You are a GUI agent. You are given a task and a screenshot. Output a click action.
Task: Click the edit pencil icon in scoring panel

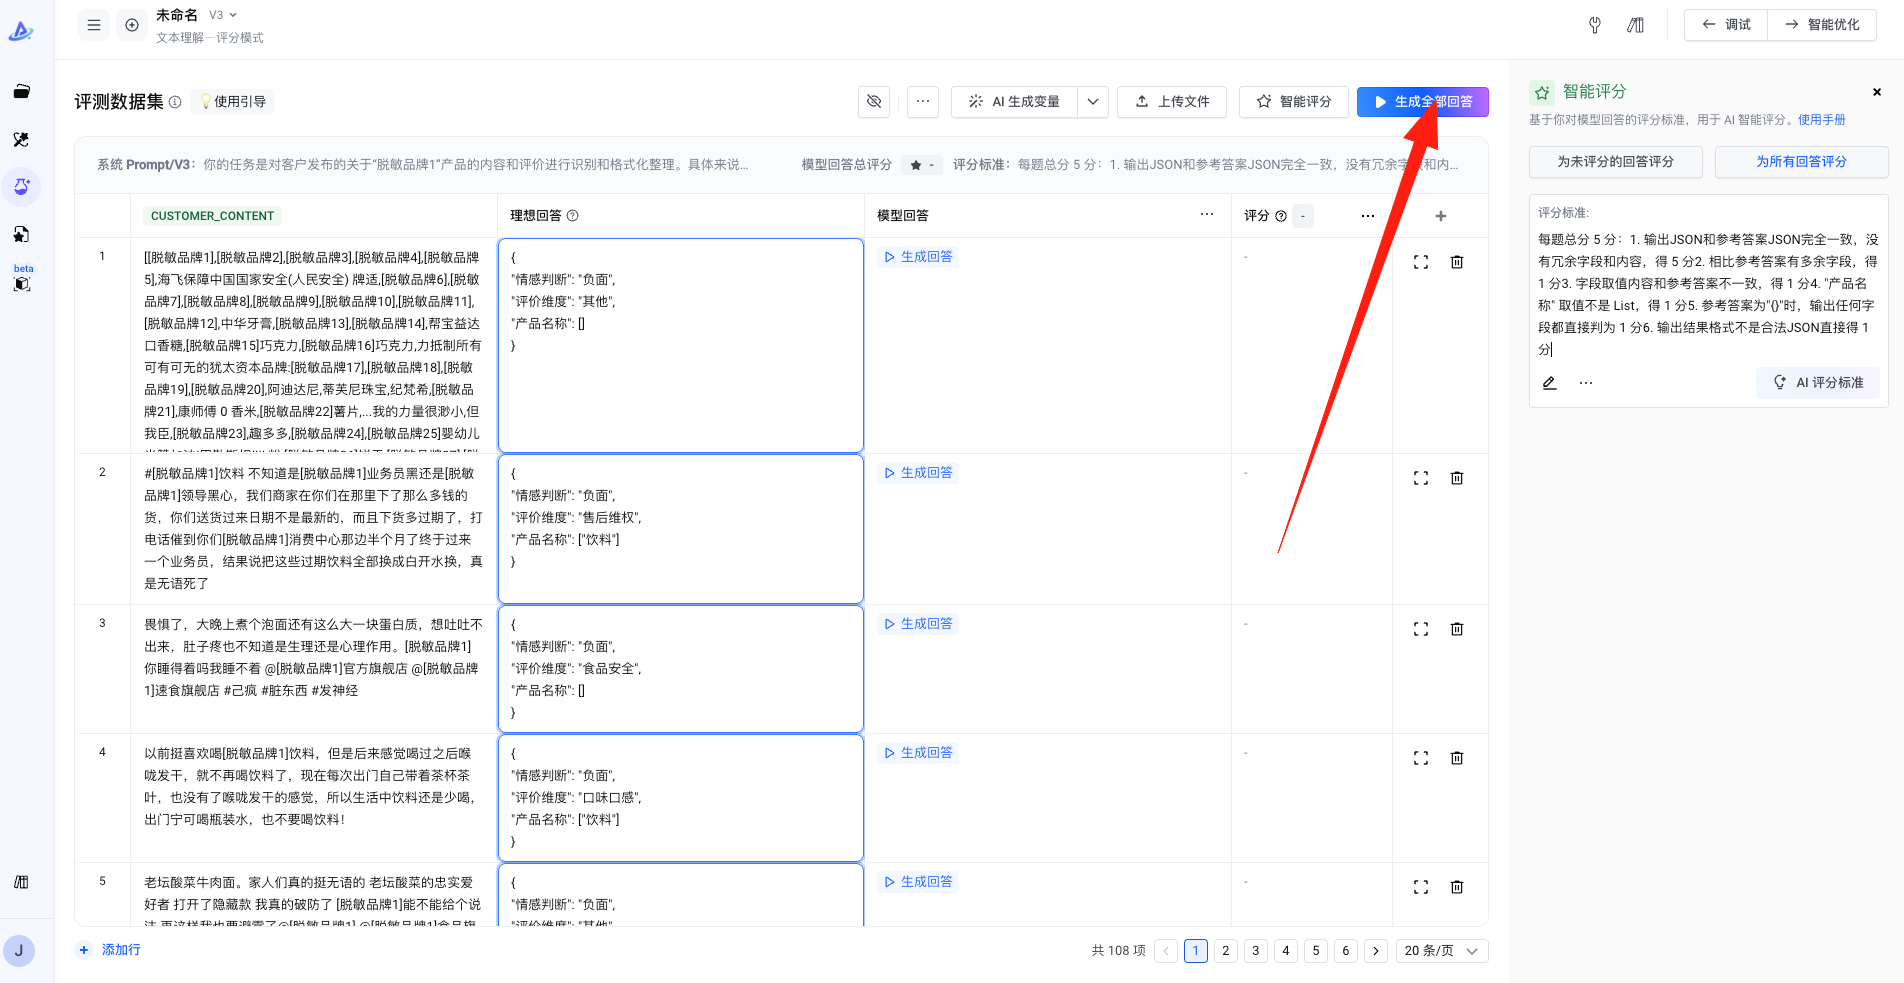pyautogui.click(x=1550, y=383)
